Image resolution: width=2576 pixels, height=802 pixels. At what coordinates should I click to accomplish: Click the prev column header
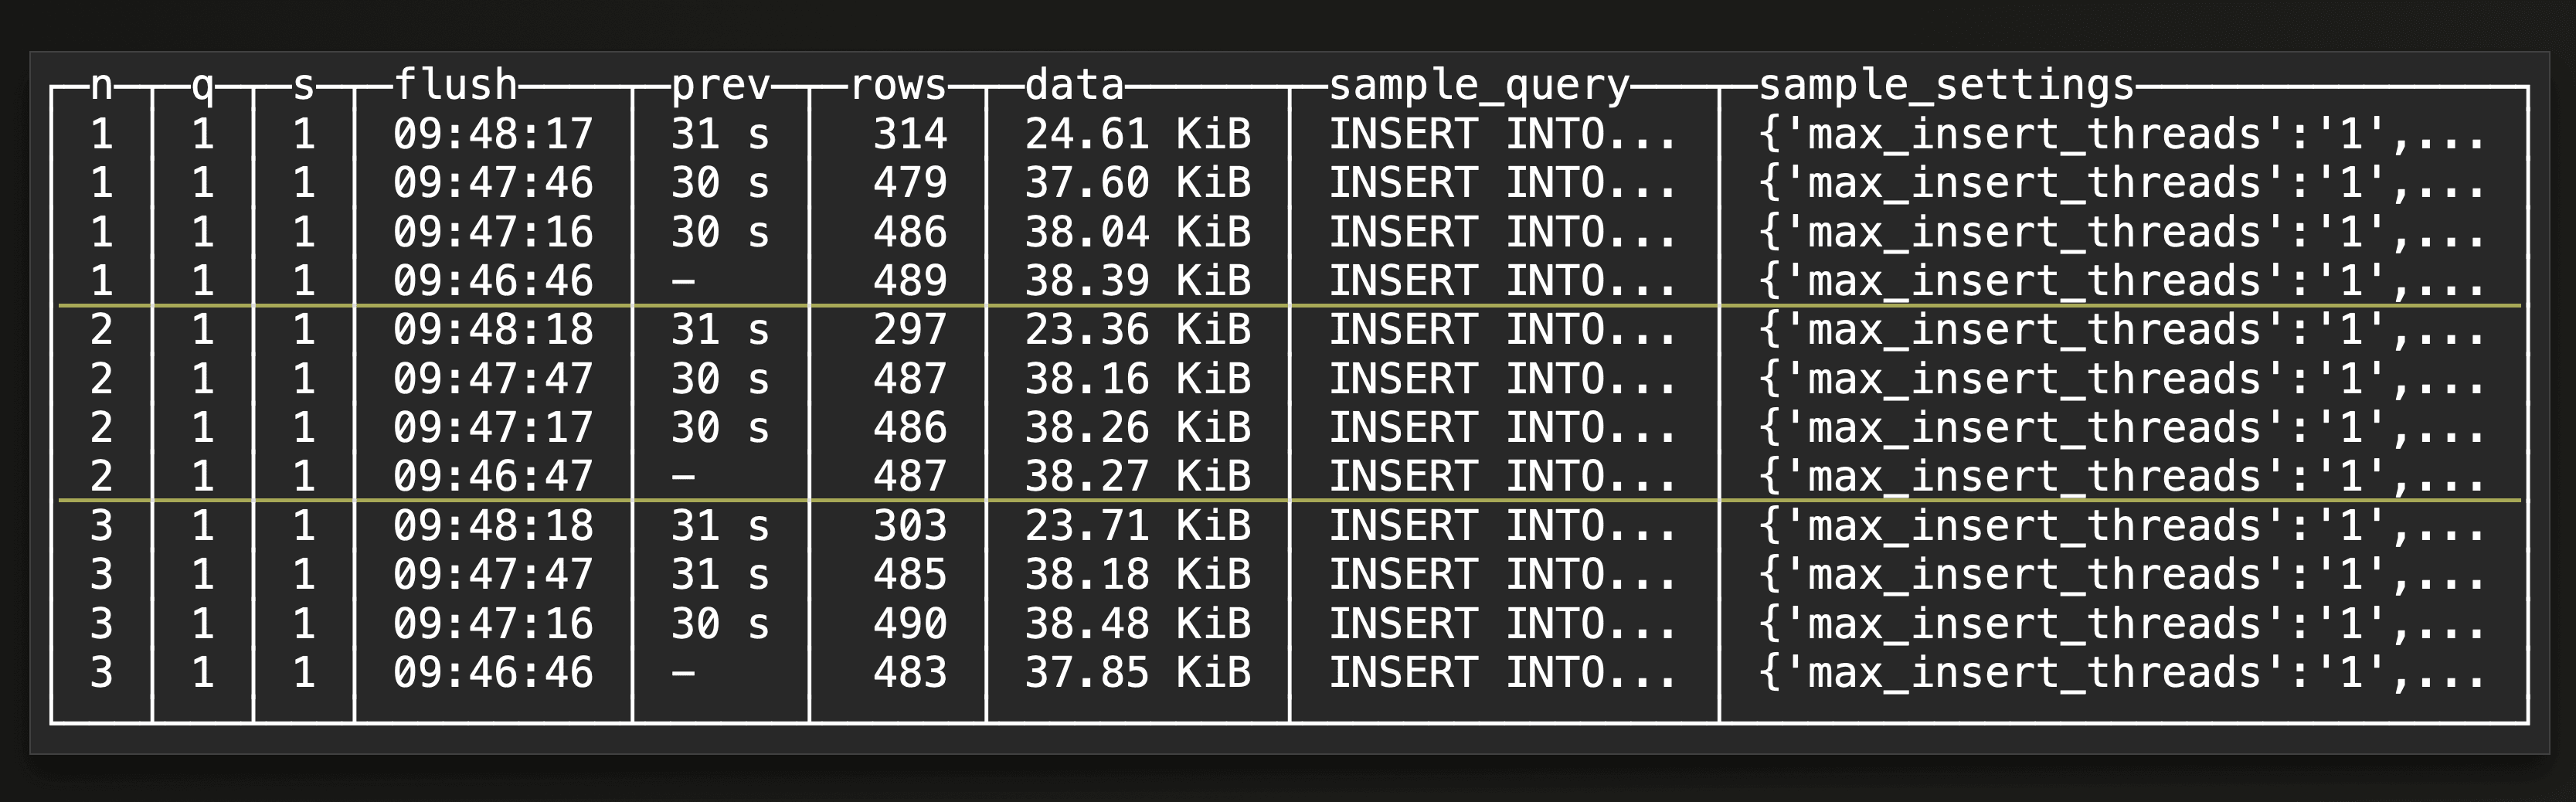click(720, 85)
